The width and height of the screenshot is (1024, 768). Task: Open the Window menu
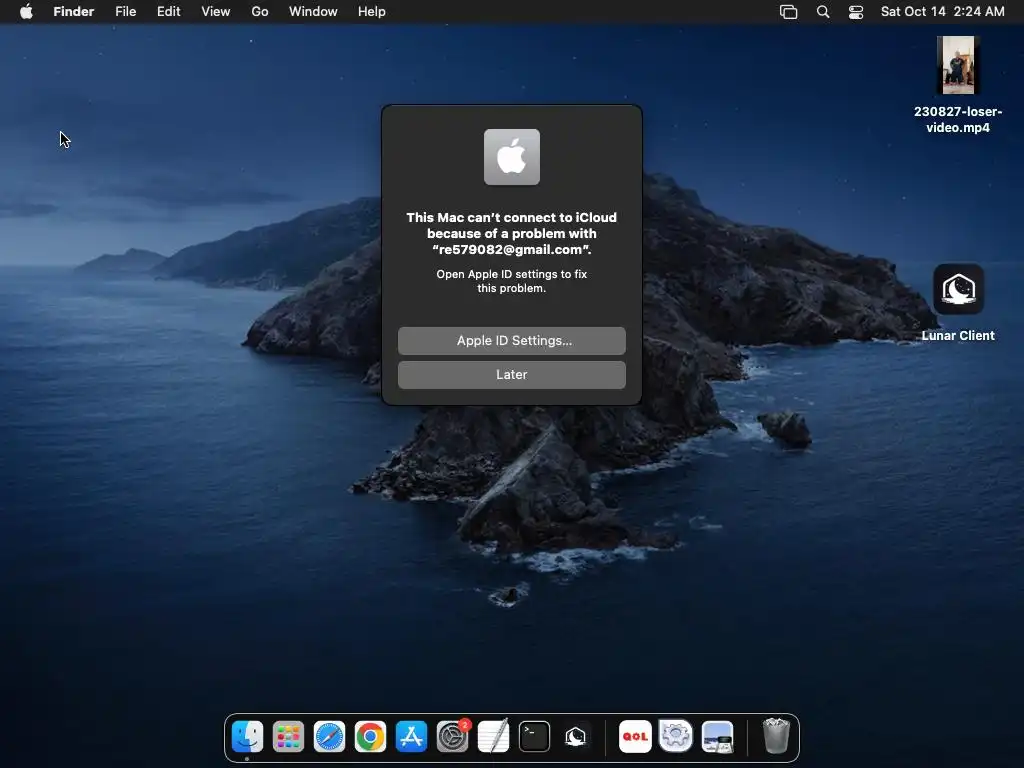point(313,12)
